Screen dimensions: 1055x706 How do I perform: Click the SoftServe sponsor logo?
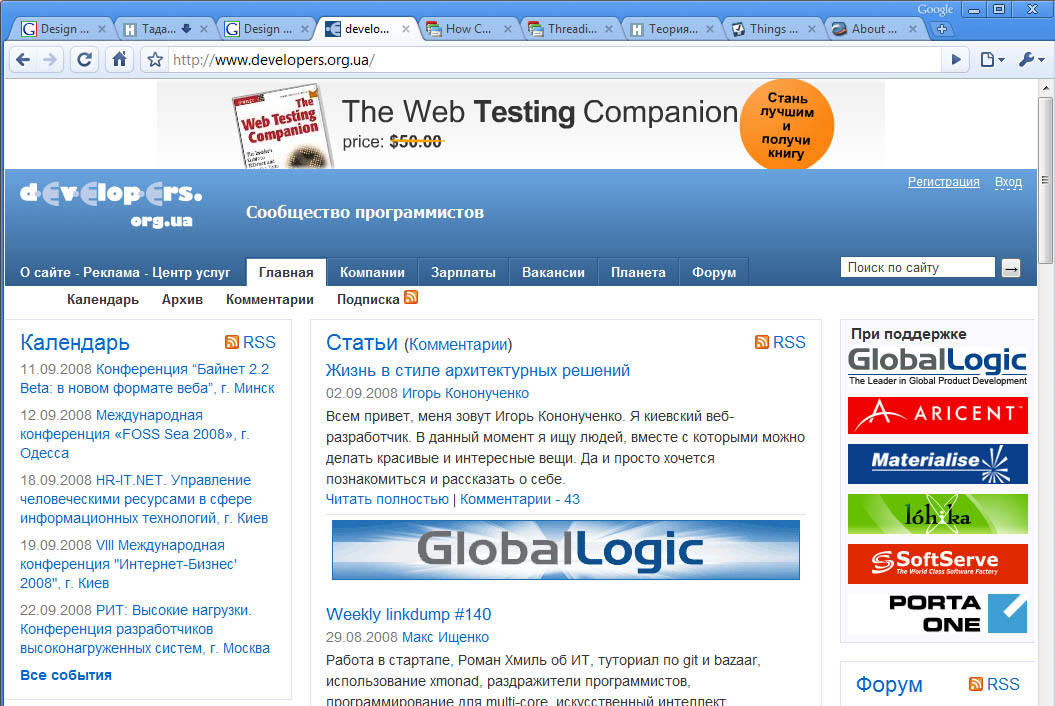pos(937,563)
